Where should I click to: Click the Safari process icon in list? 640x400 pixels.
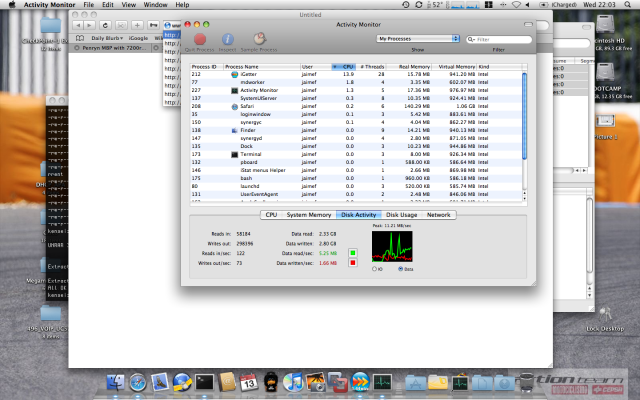[x=234, y=107]
